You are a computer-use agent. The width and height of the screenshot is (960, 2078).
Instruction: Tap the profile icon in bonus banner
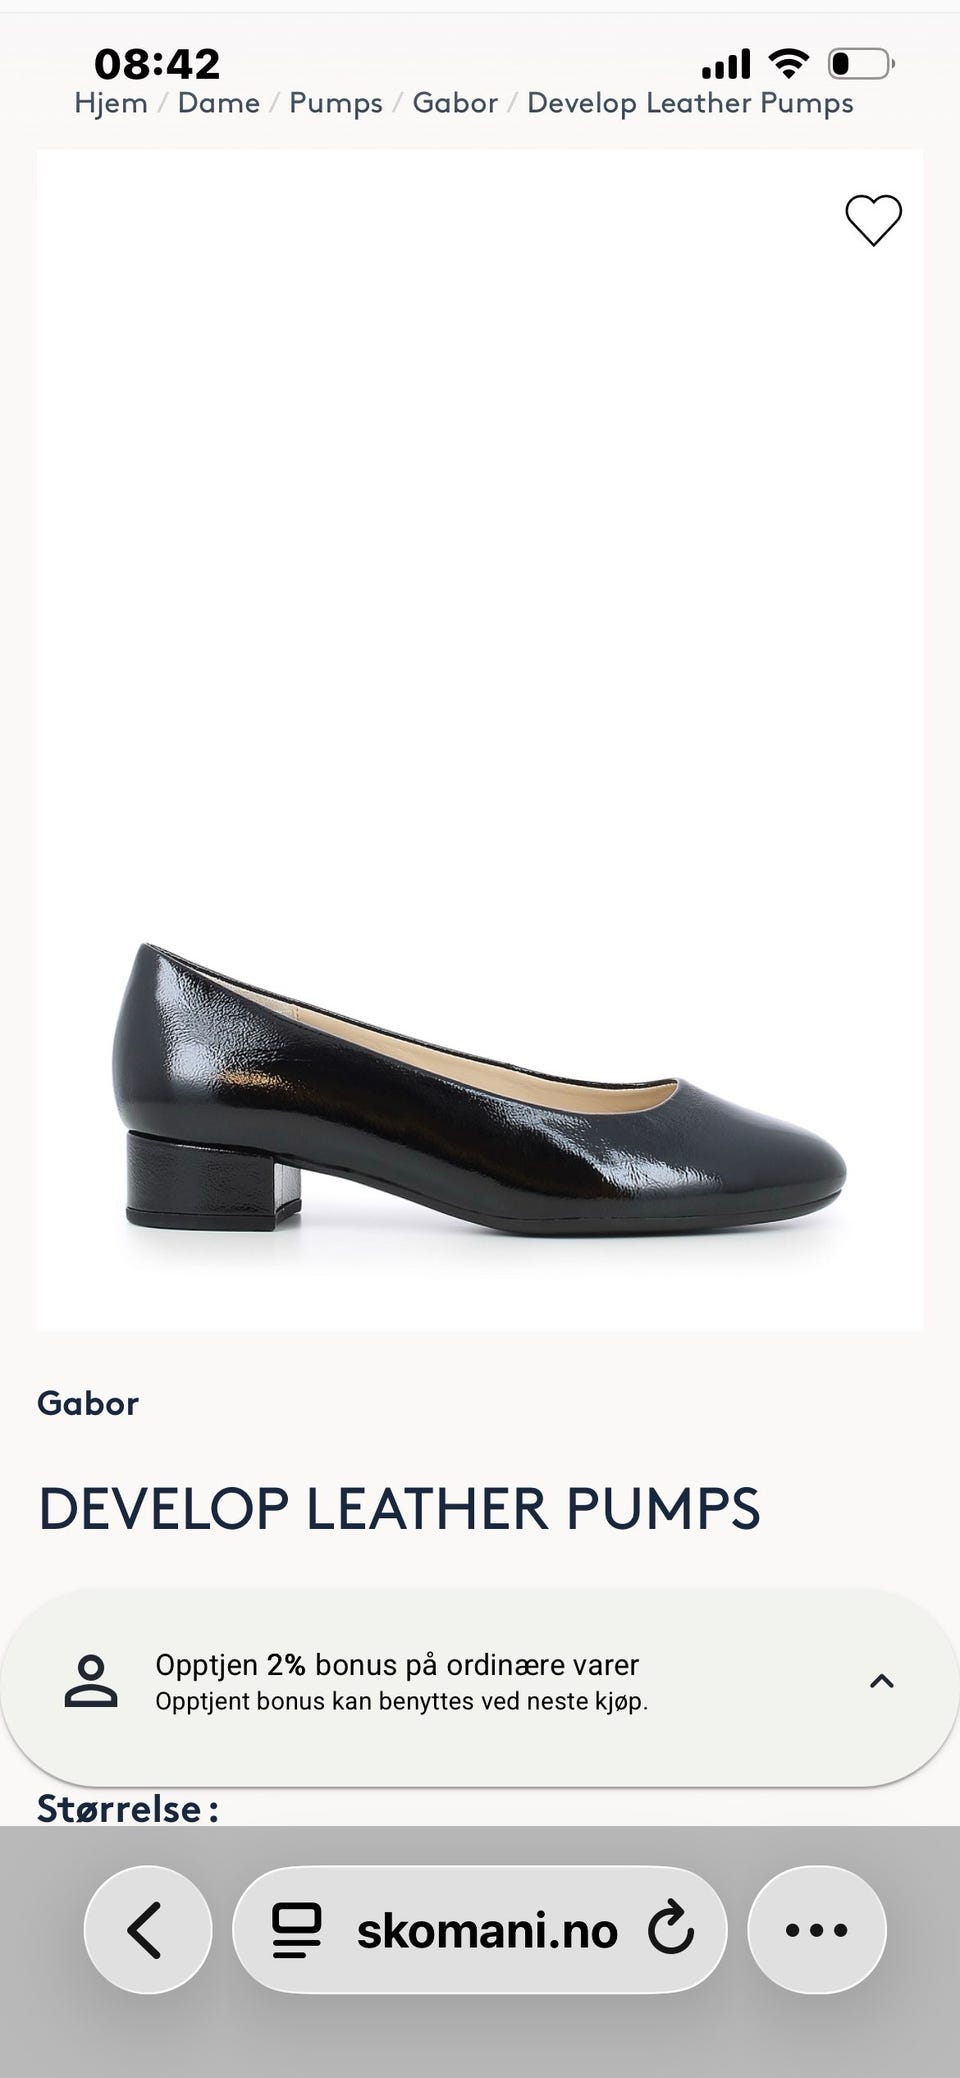pyautogui.click(x=91, y=1681)
